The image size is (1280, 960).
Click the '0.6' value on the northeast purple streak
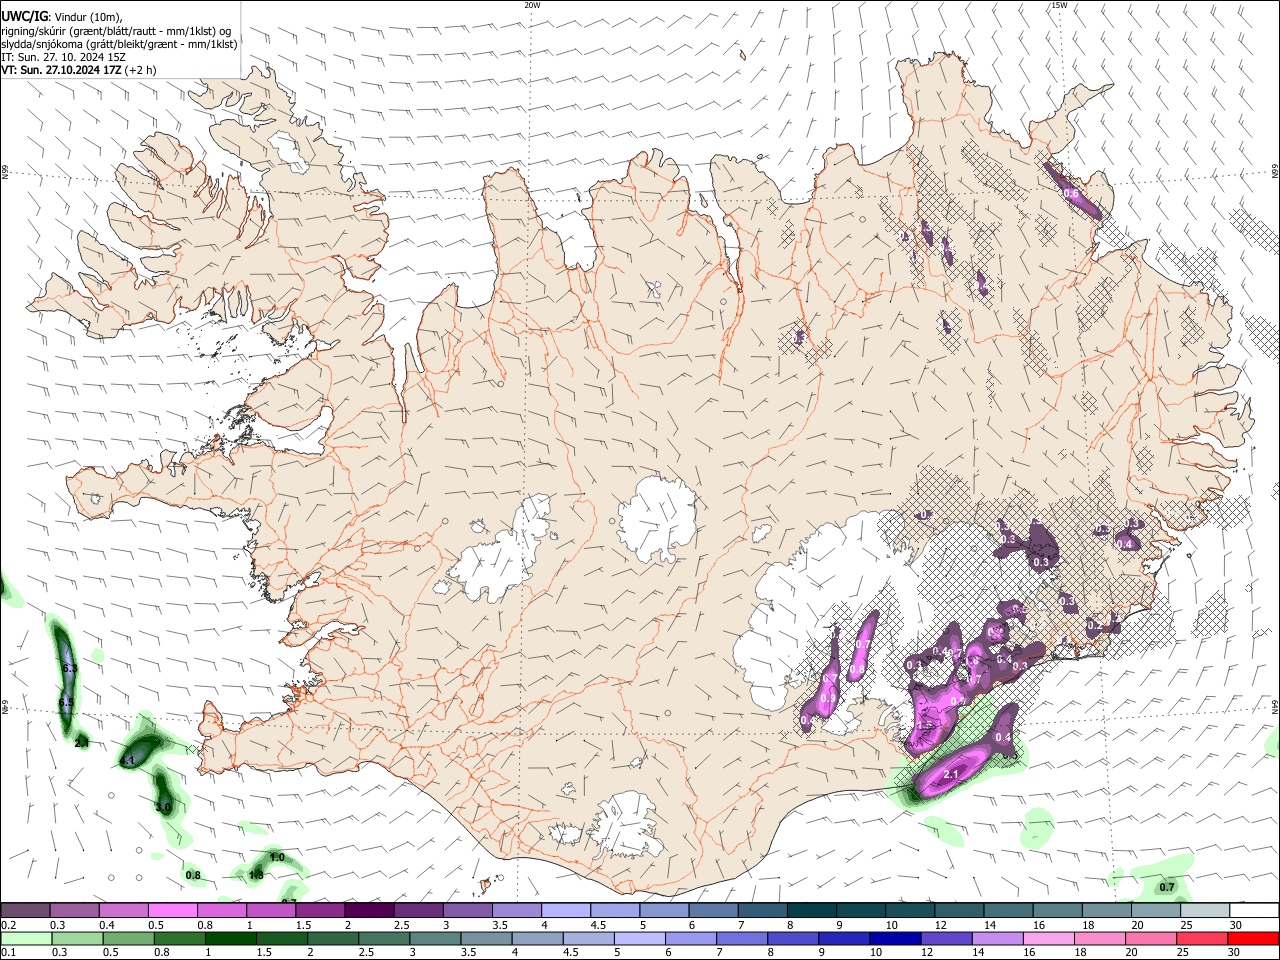point(1070,193)
